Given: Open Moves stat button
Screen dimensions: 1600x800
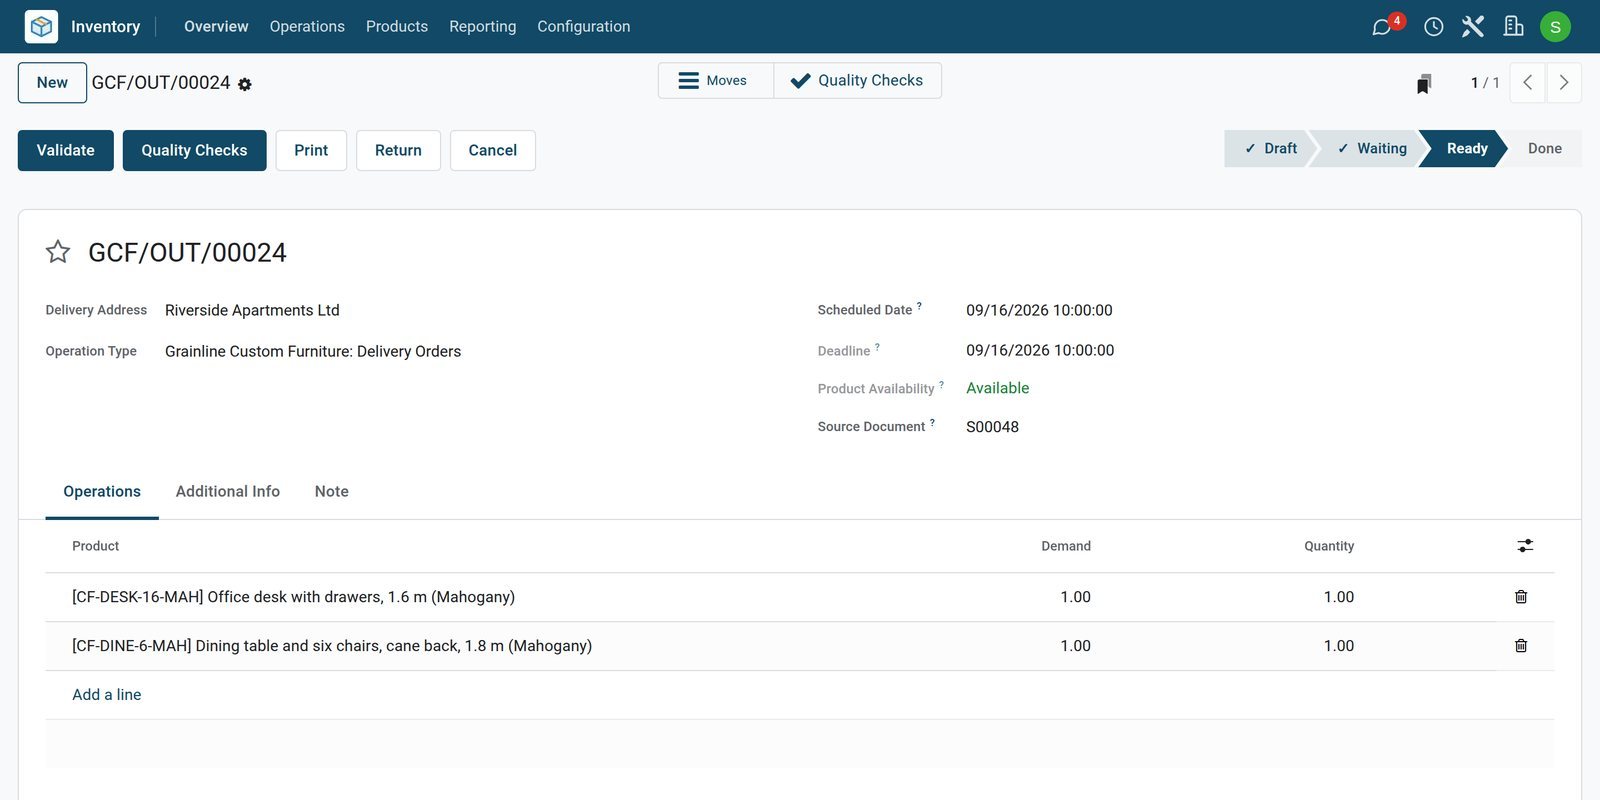Looking at the screenshot, I should click(x=716, y=81).
